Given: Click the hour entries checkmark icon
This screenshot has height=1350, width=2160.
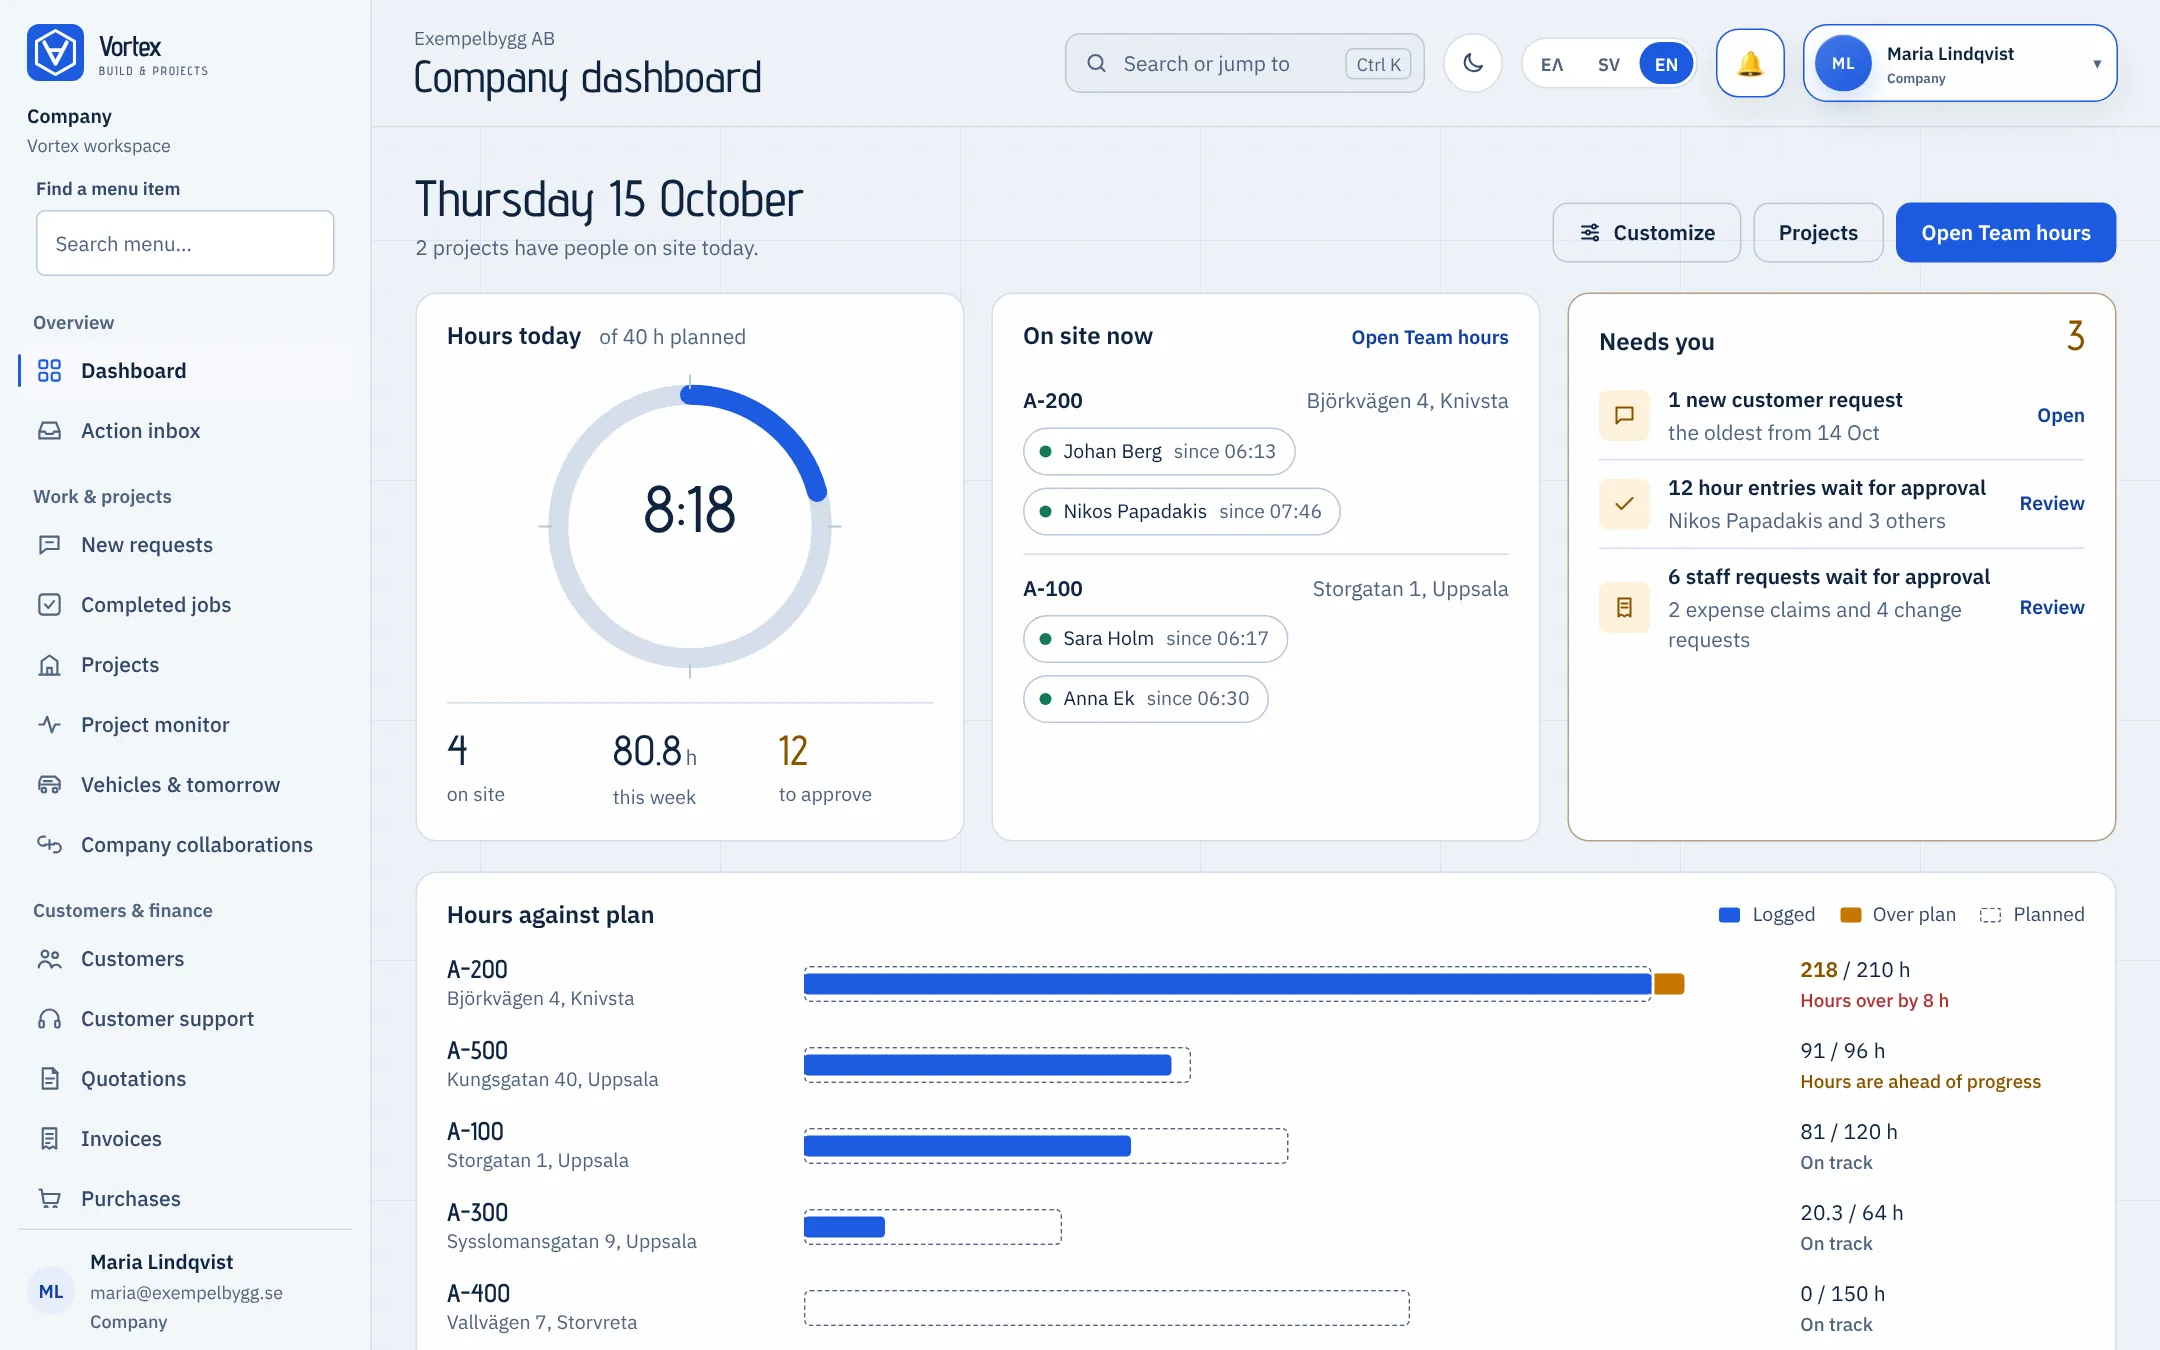Looking at the screenshot, I should [x=1624, y=504].
